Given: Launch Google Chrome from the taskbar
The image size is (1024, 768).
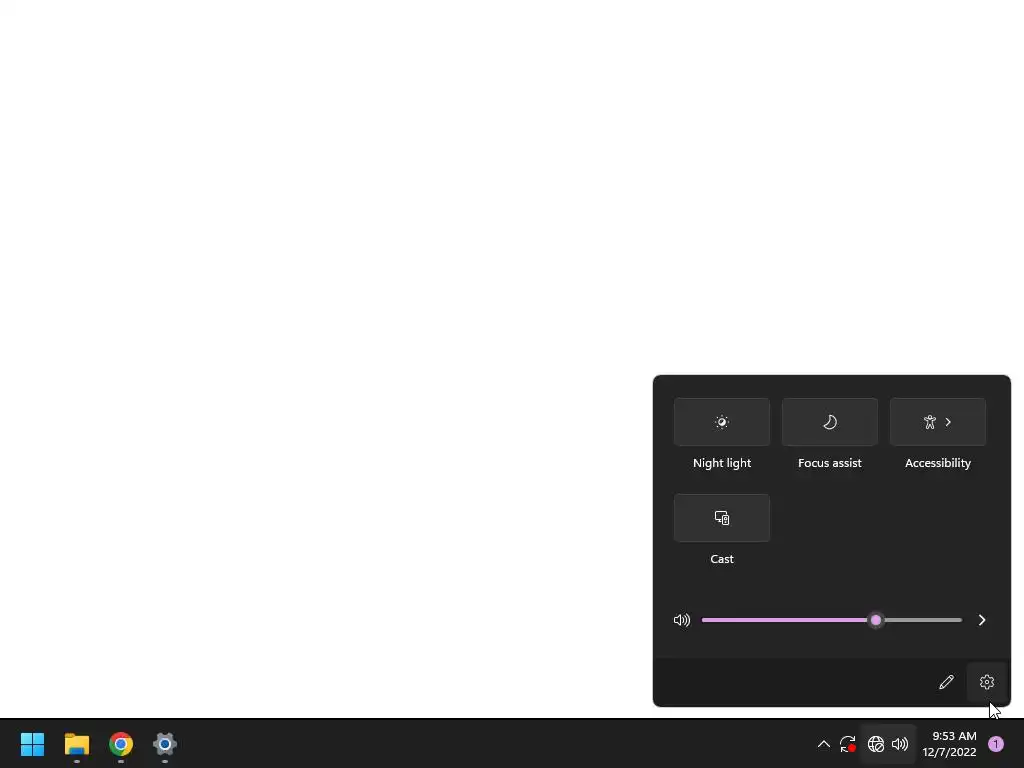Looking at the screenshot, I should 121,744.
